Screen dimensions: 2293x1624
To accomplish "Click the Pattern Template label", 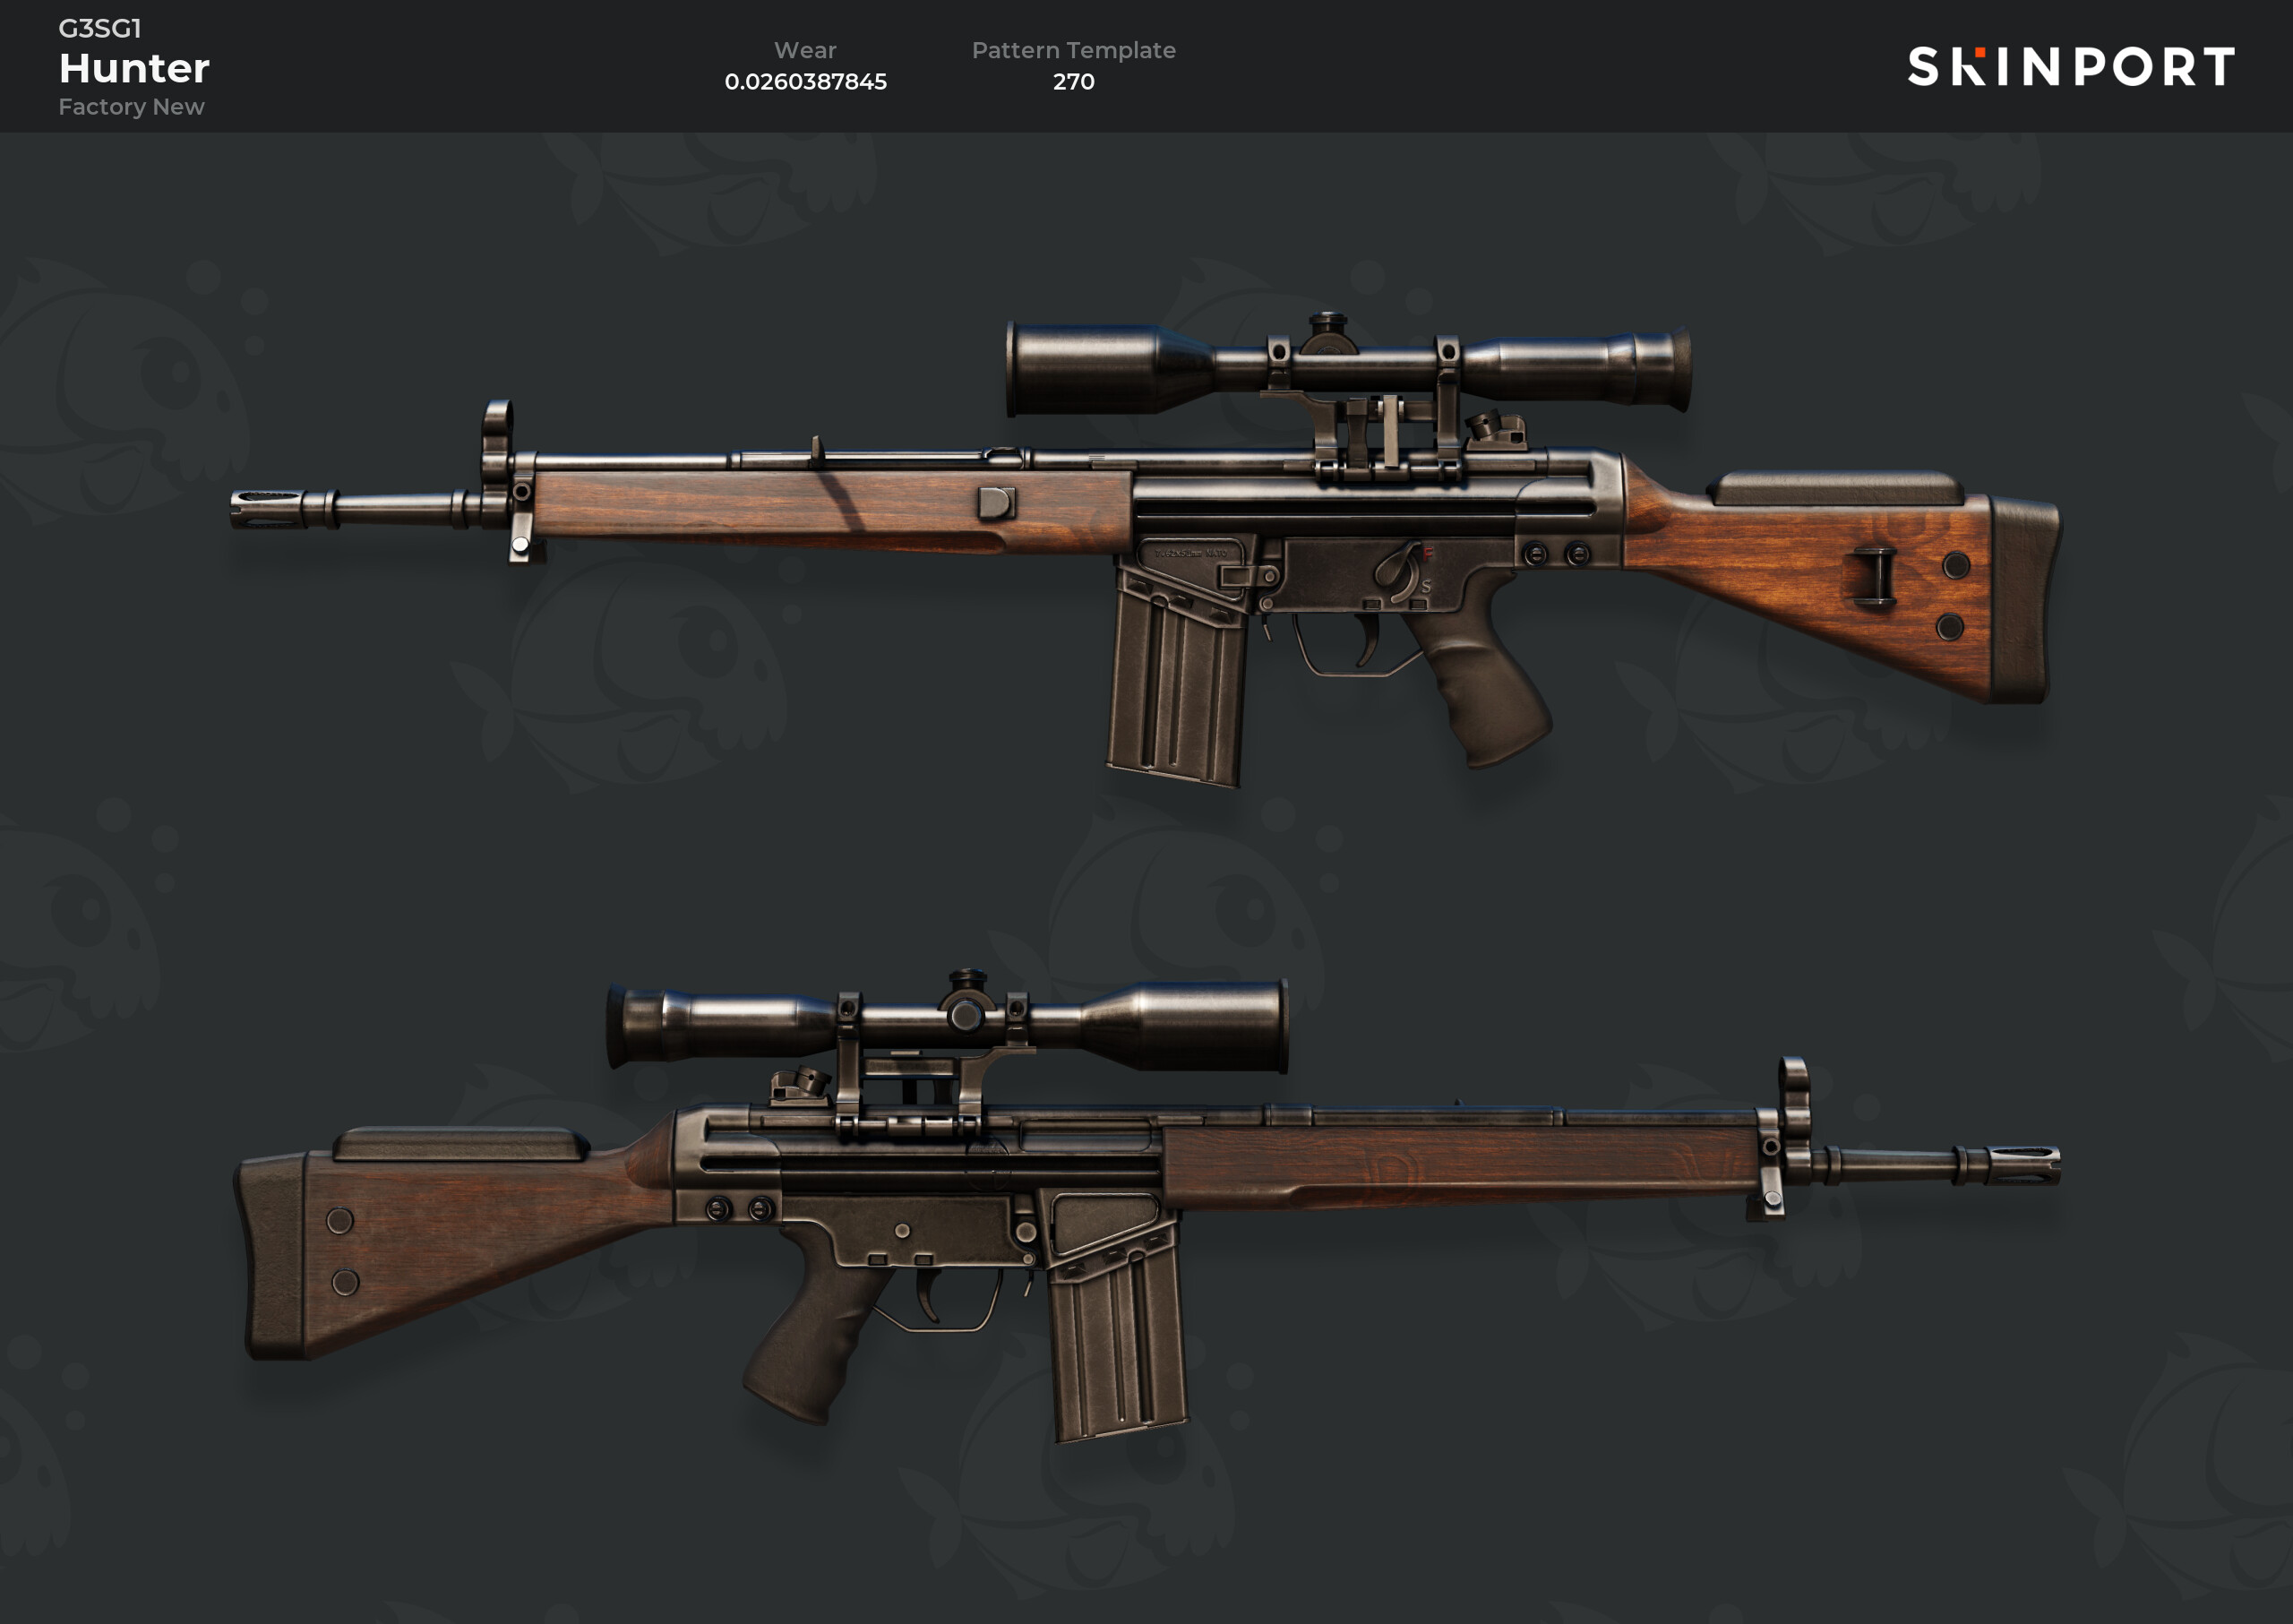I will pos(1073,50).
